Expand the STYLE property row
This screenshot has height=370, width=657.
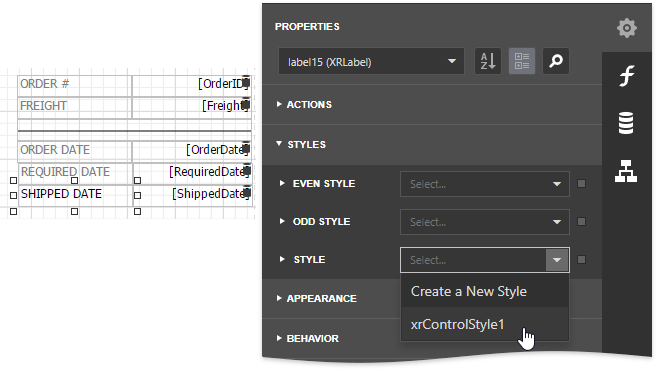coord(282,259)
